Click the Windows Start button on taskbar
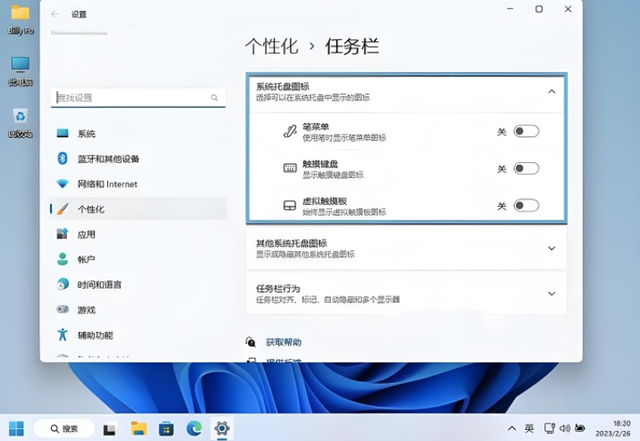 click(x=17, y=428)
